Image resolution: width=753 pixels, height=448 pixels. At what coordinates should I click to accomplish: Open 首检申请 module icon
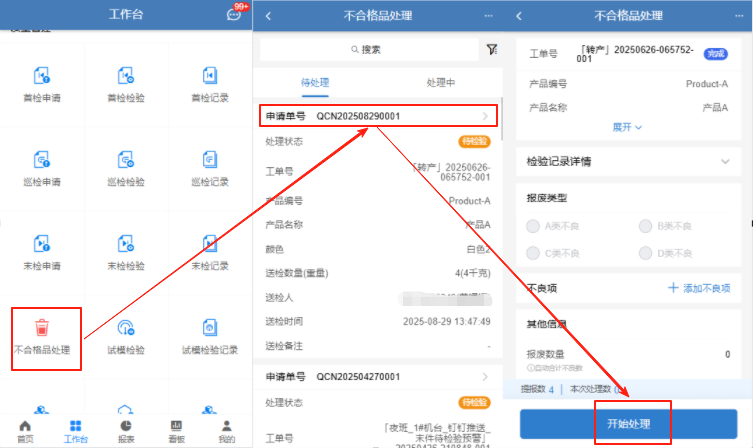coord(41,76)
